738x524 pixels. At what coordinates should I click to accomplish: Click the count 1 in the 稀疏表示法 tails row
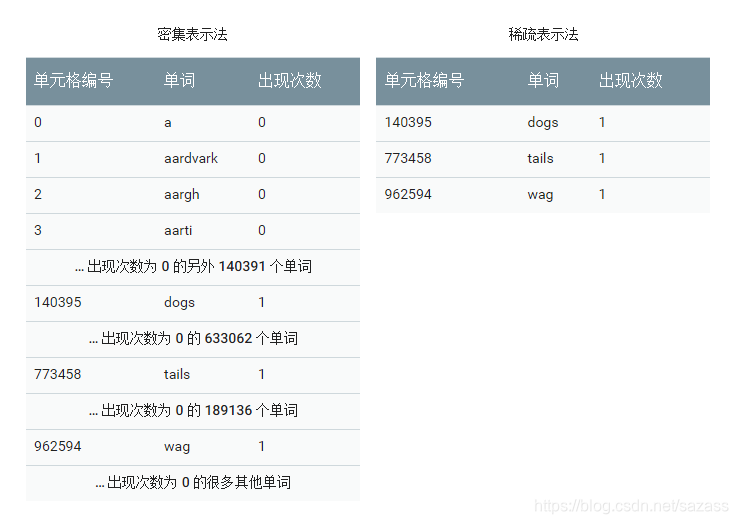[602, 158]
